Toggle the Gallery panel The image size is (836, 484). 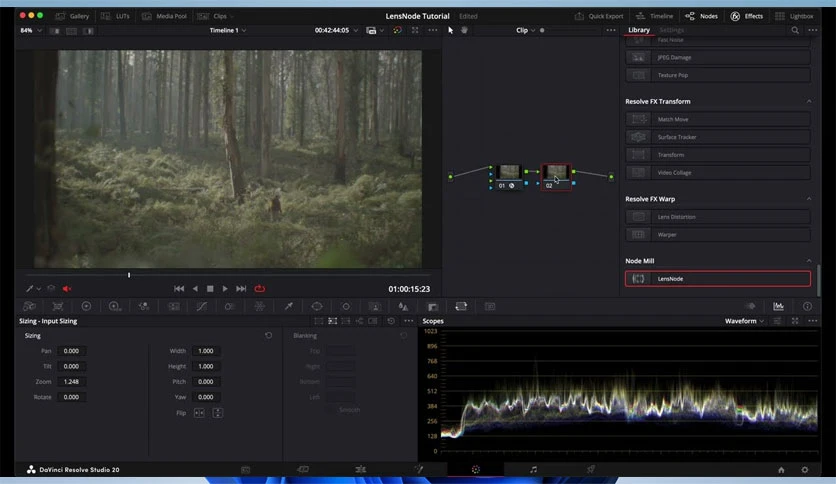pyautogui.click(x=73, y=16)
